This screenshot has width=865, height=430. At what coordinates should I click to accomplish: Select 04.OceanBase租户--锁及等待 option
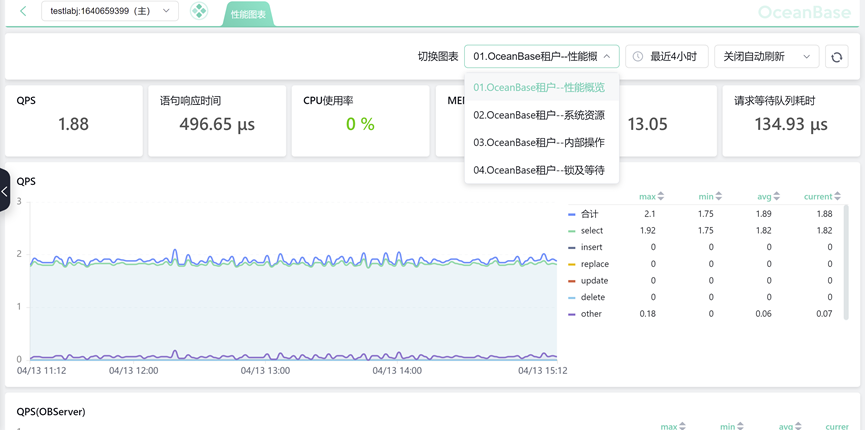pyautogui.click(x=542, y=170)
